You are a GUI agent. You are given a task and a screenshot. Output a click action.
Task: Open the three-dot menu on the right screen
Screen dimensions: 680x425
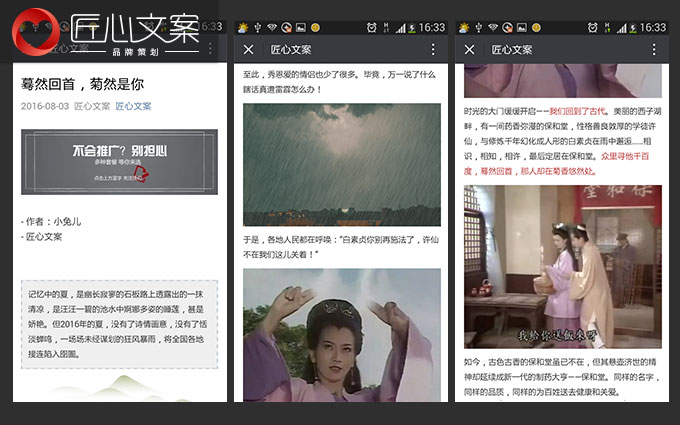(653, 49)
